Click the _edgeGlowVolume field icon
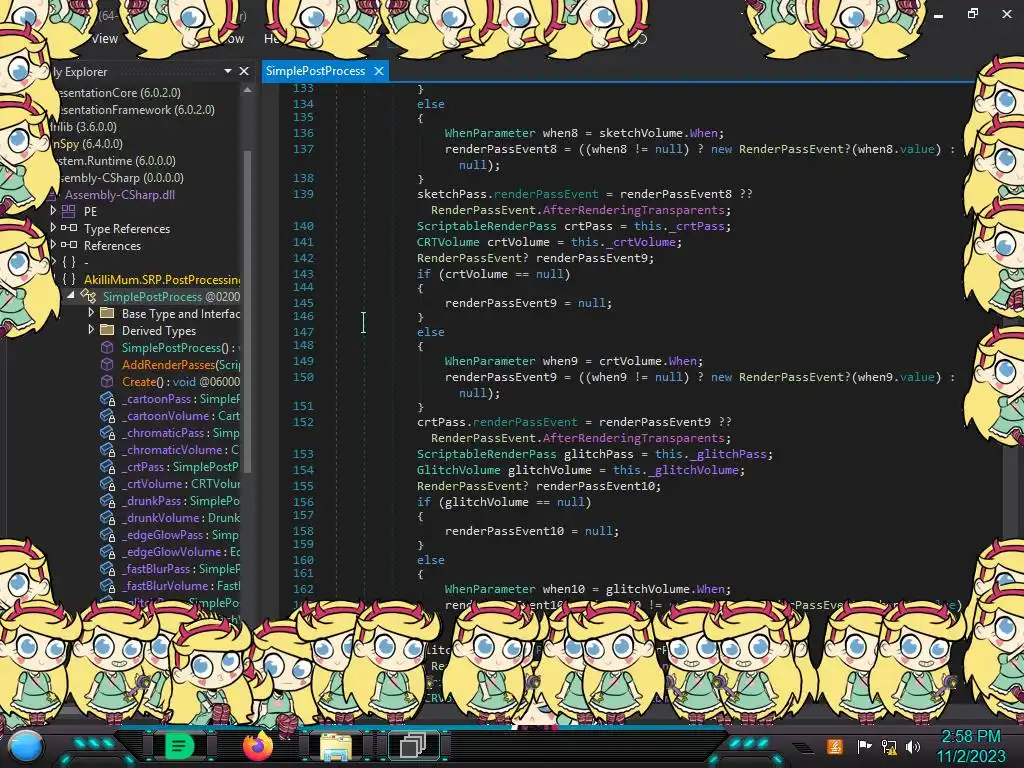Screen dimensions: 1024x768 click(107, 552)
